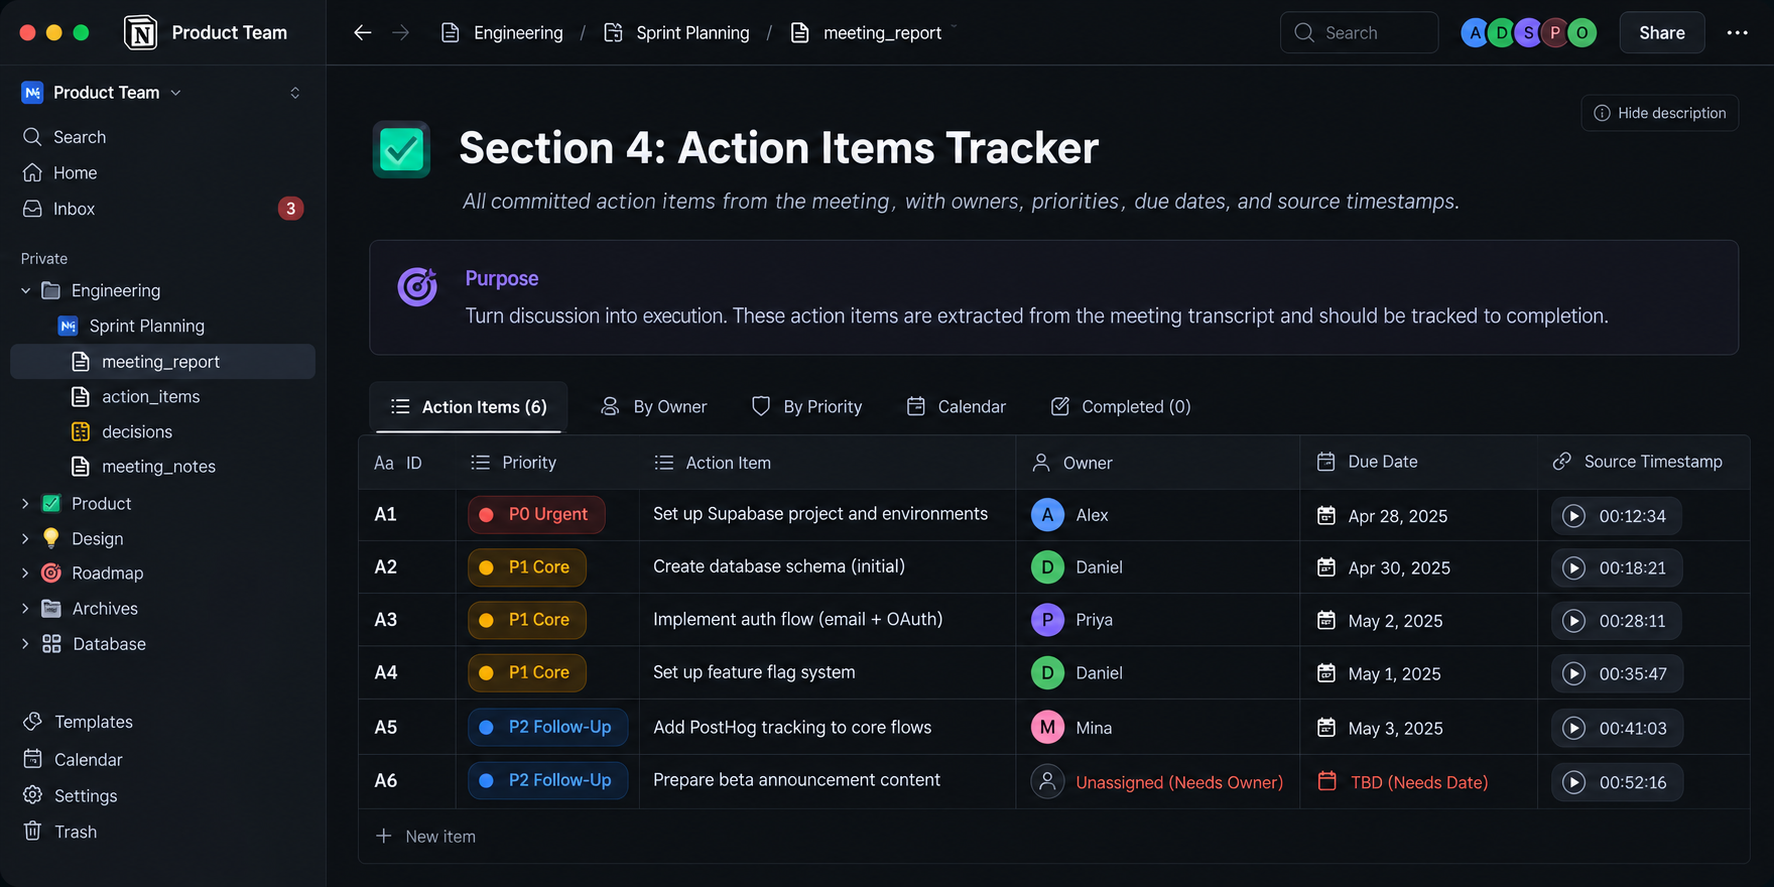Click the red calendar icon for TBD date
Viewport: 1774px width, 887px height.
coord(1327,781)
